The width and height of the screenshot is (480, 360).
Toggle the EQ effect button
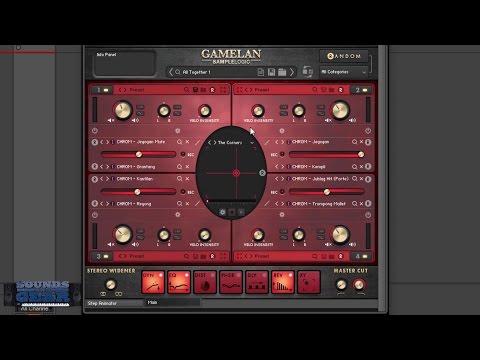coord(179,282)
